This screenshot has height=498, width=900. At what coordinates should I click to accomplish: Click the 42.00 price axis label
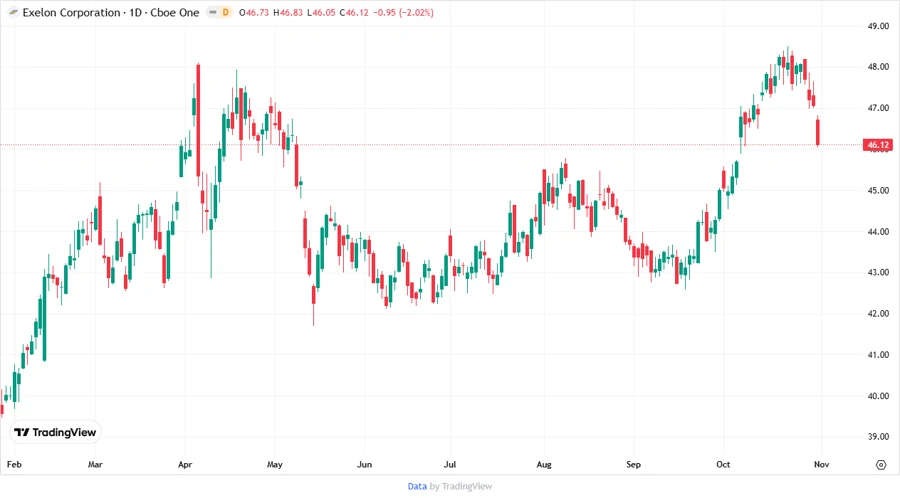click(x=878, y=314)
